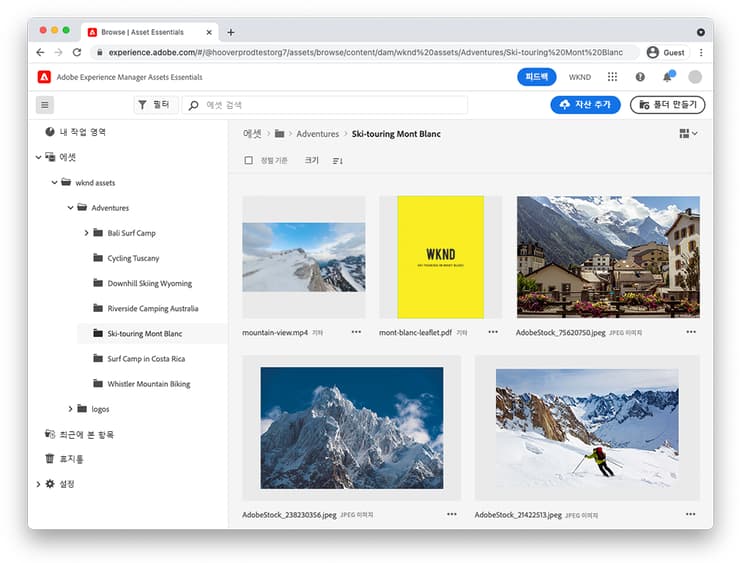This screenshot has width=750, height=563.
Task: Open the WKND organization switcher
Action: 579,77
